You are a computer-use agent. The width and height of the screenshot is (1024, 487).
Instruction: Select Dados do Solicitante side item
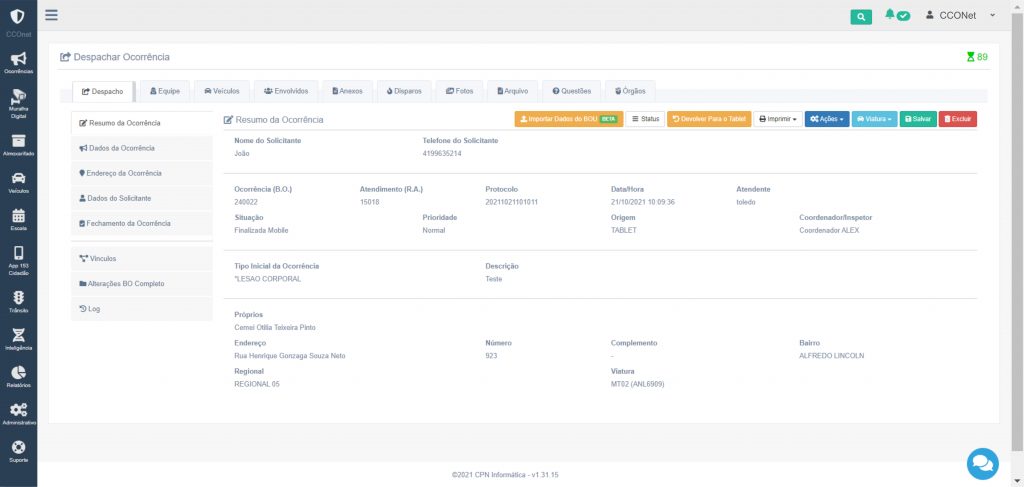[x=142, y=198]
